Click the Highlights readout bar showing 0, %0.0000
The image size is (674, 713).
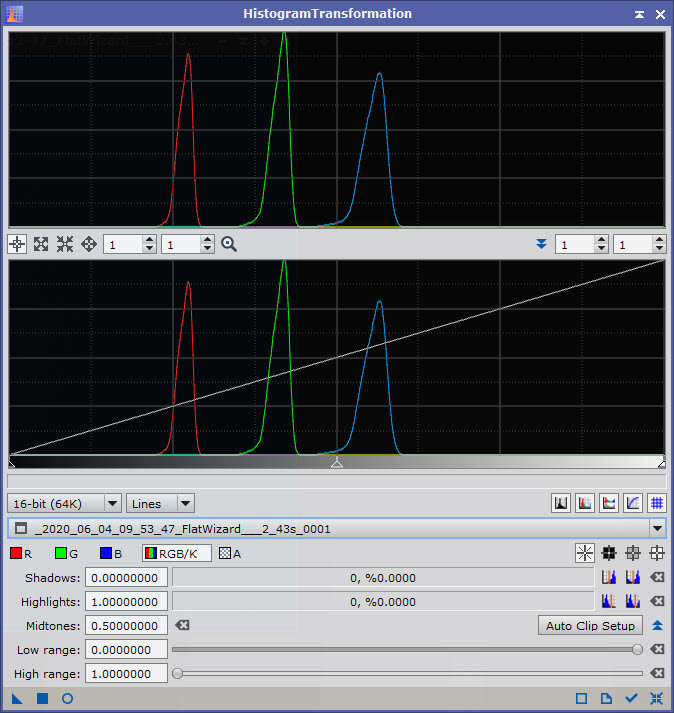(383, 602)
